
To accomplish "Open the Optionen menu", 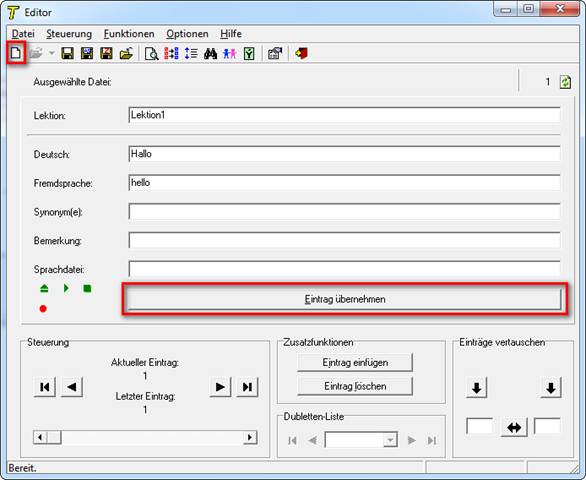I will pyautogui.click(x=187, y=34).
